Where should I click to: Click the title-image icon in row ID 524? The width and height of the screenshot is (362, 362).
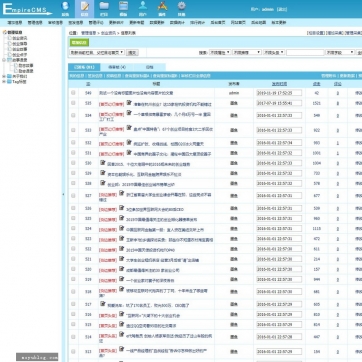pos(122,228)
